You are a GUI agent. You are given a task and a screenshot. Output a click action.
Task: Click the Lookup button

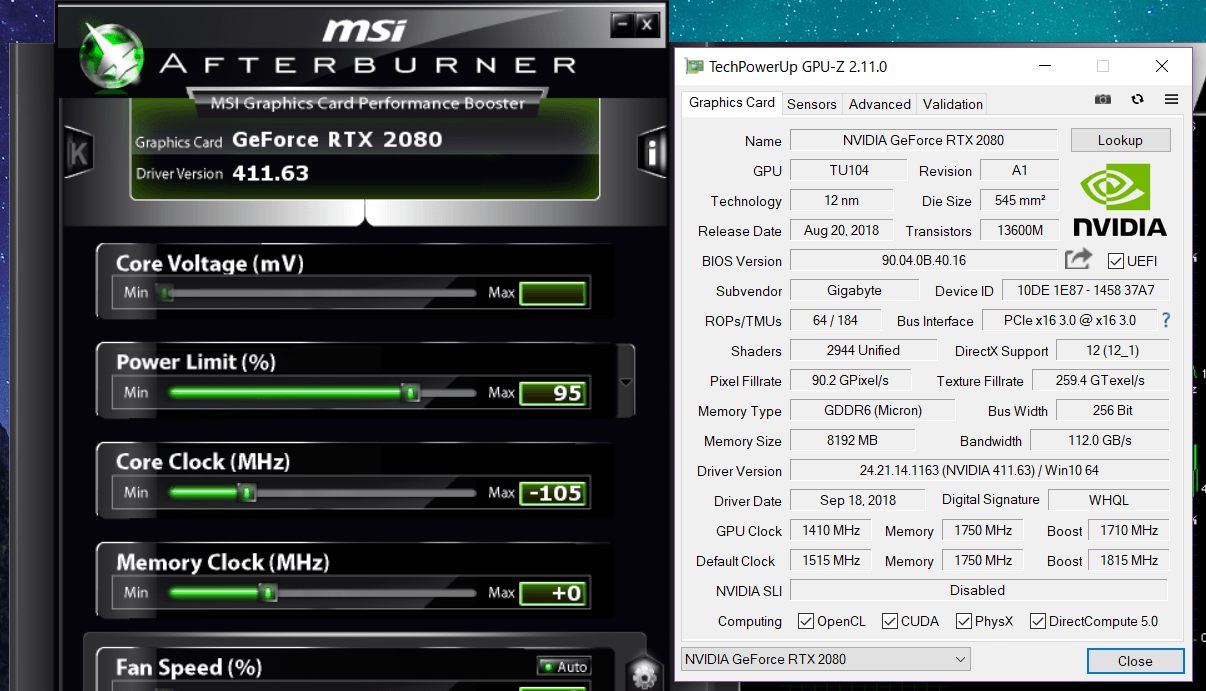tap(1120, 140)
